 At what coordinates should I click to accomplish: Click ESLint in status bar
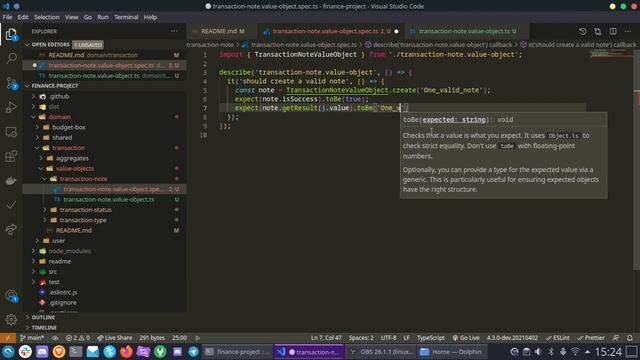558,338
